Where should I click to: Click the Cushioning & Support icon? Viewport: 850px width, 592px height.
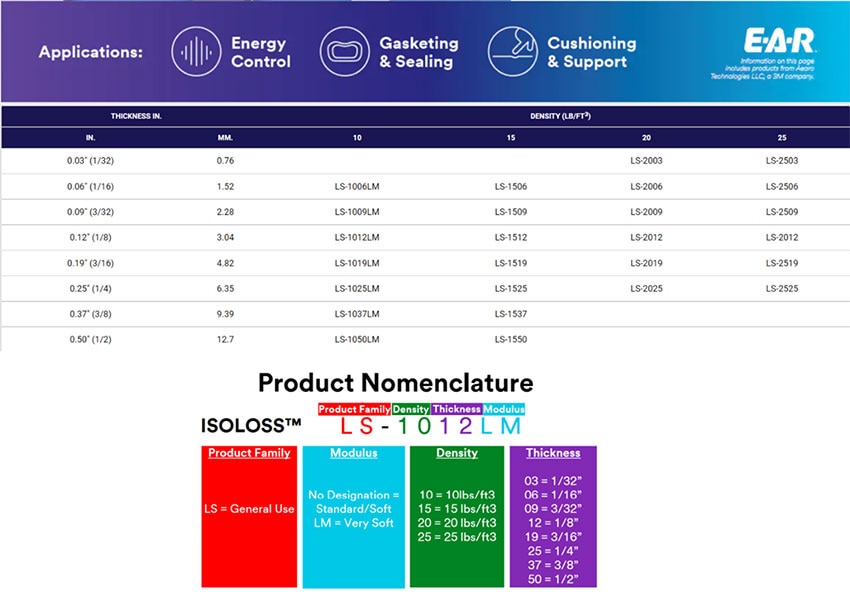pos(513,52)
